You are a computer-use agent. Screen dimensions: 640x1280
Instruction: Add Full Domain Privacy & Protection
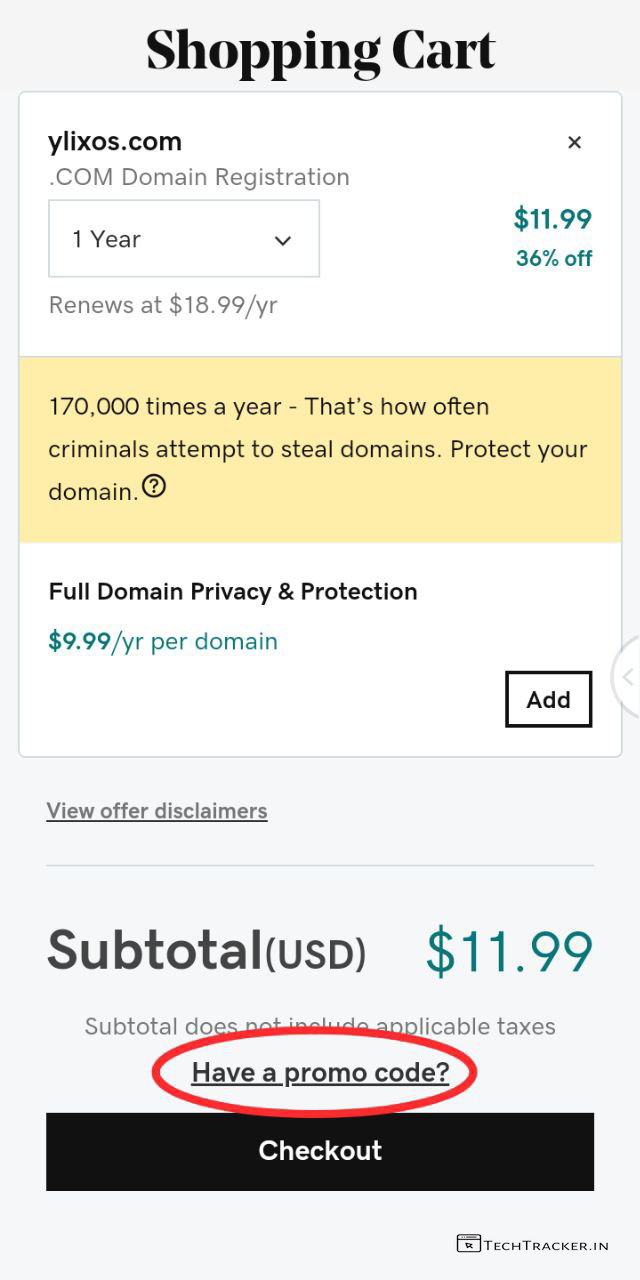click(548, 699)
